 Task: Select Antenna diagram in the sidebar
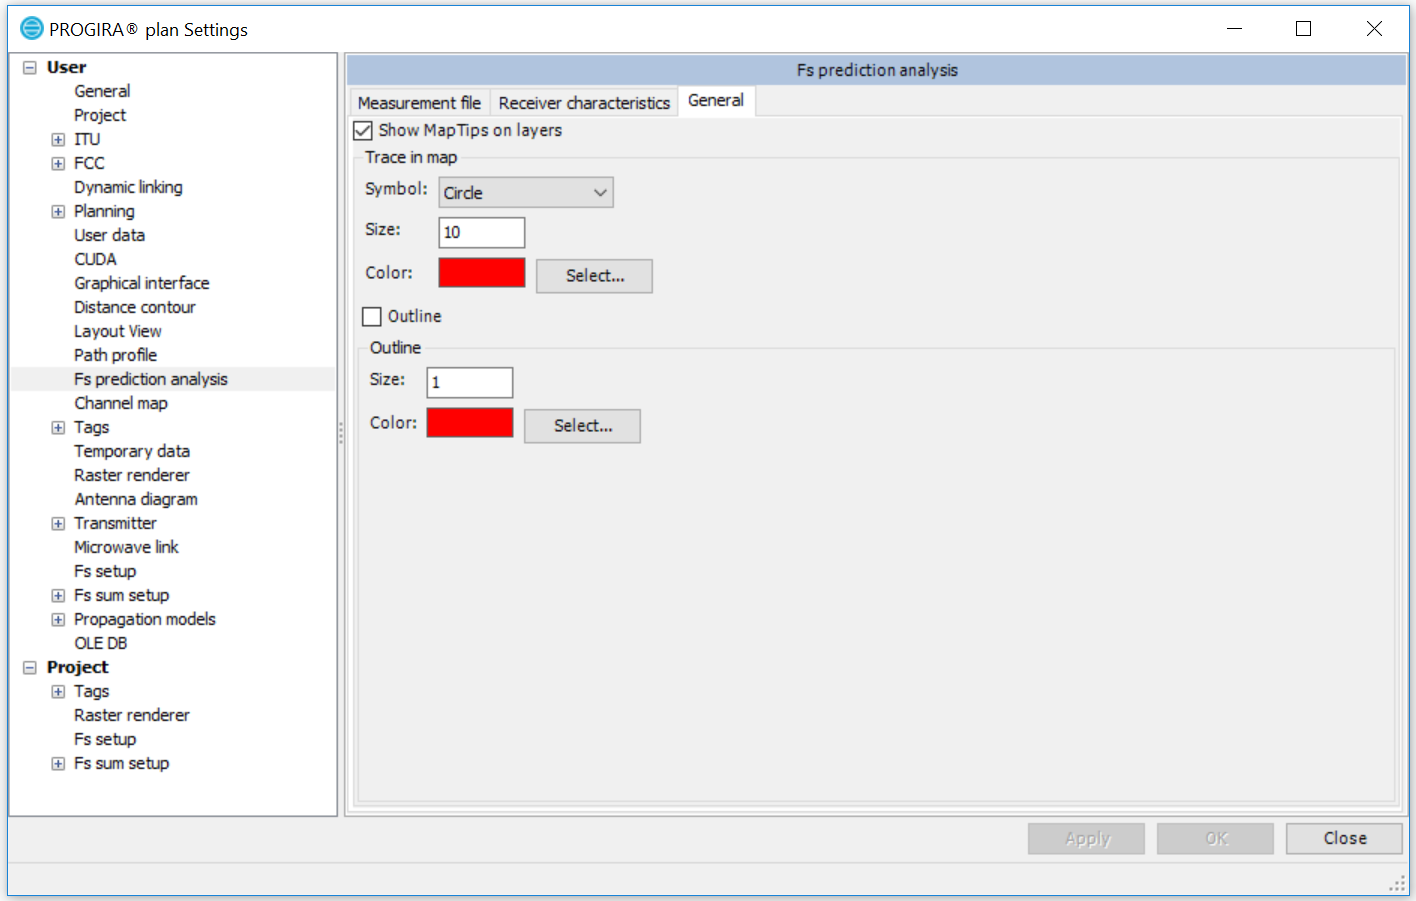[136, 499]
